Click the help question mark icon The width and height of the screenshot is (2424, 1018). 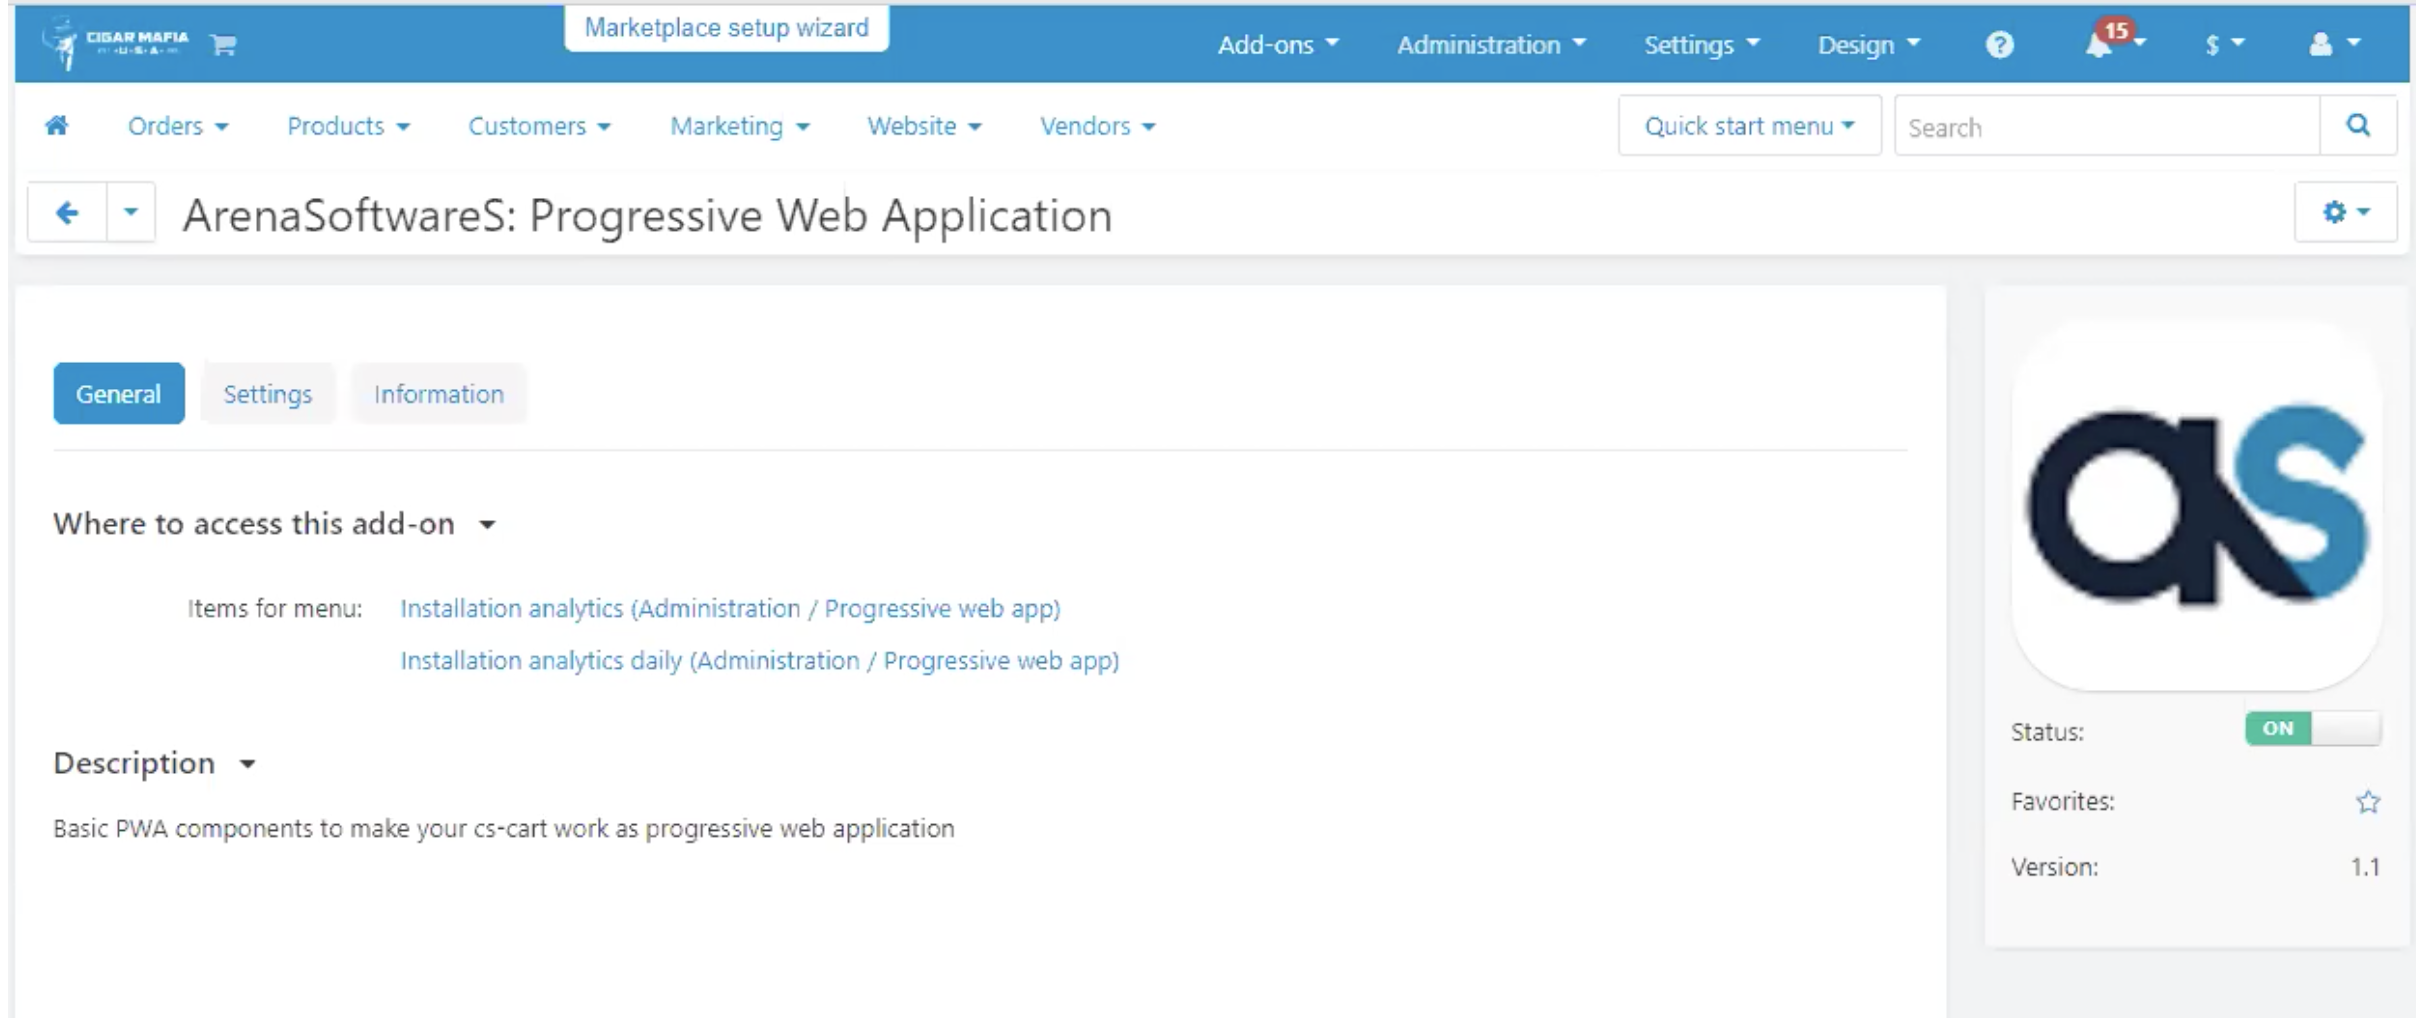tap(1999, 44)
